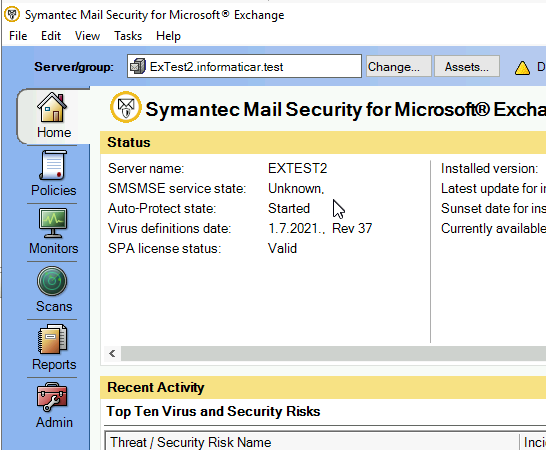Click the server icon in Server/group field
546x450 pixels.
click(138, 66)
